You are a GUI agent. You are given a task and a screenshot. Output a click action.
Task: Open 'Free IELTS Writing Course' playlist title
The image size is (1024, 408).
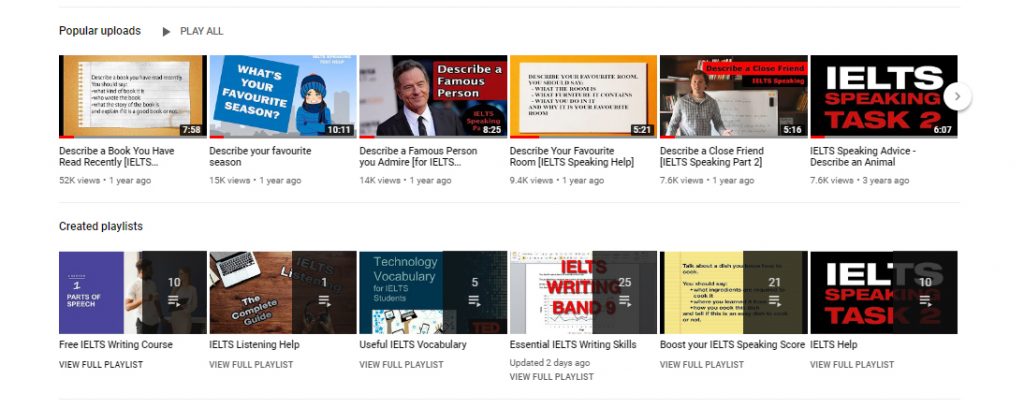click(116, 345)
